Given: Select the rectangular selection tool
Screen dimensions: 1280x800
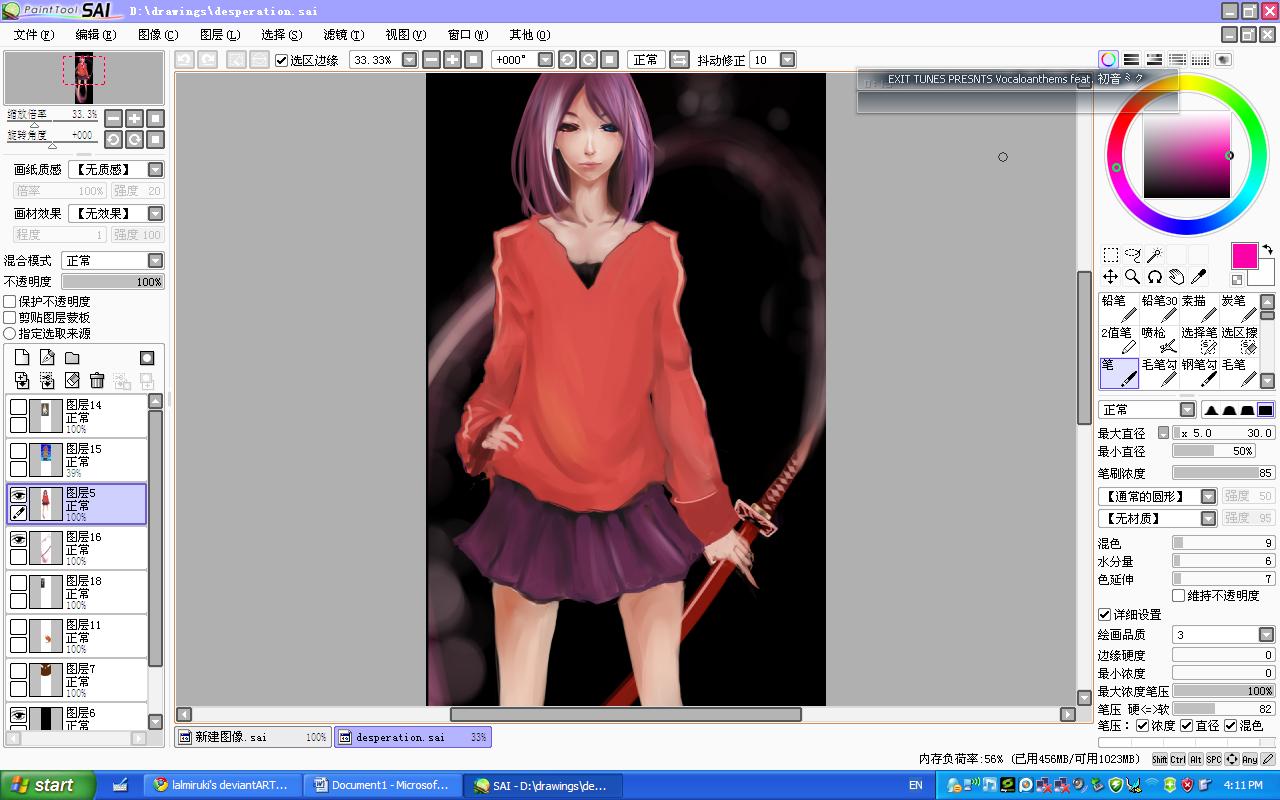Looking at the screenshot, I should [x=1110, y=255].
